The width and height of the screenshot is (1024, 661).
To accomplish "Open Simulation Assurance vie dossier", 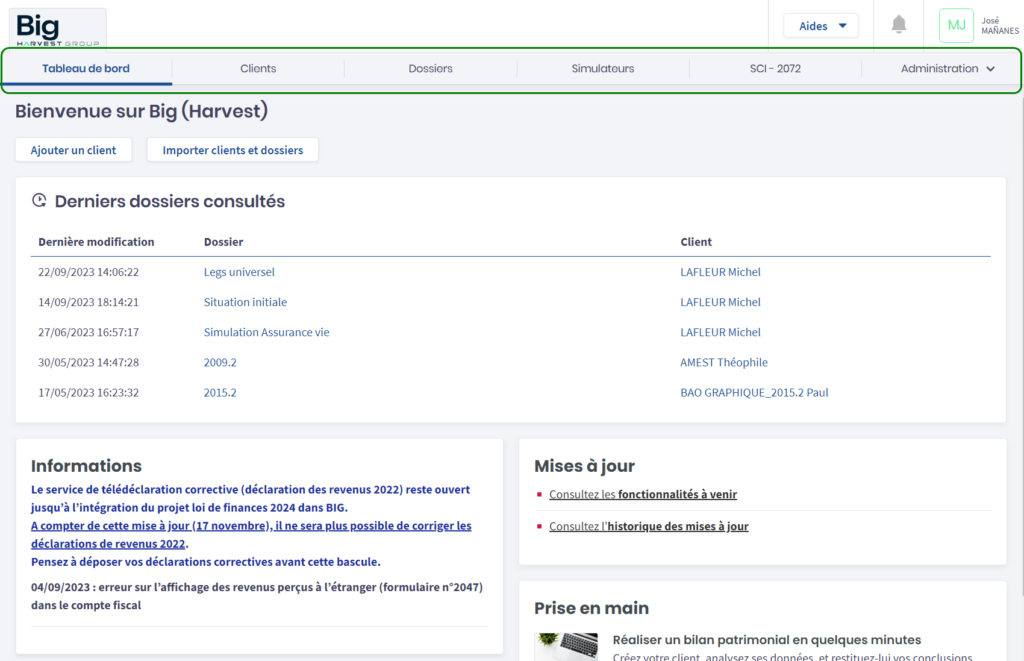I will pyautogui.click(x=266, y=332).
